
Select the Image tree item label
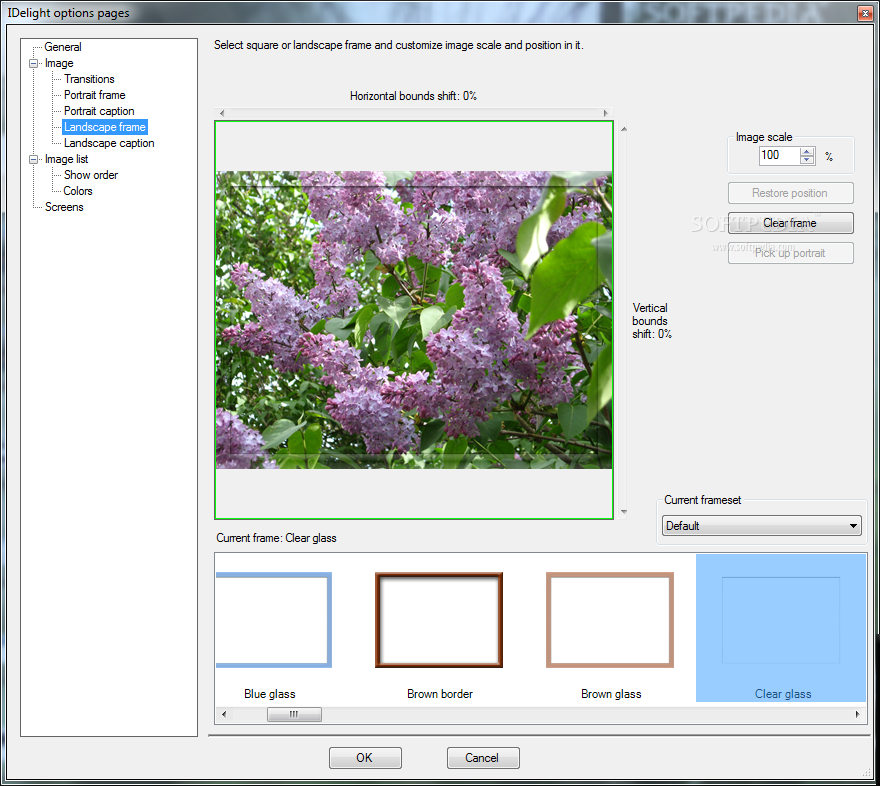point(59,63)
